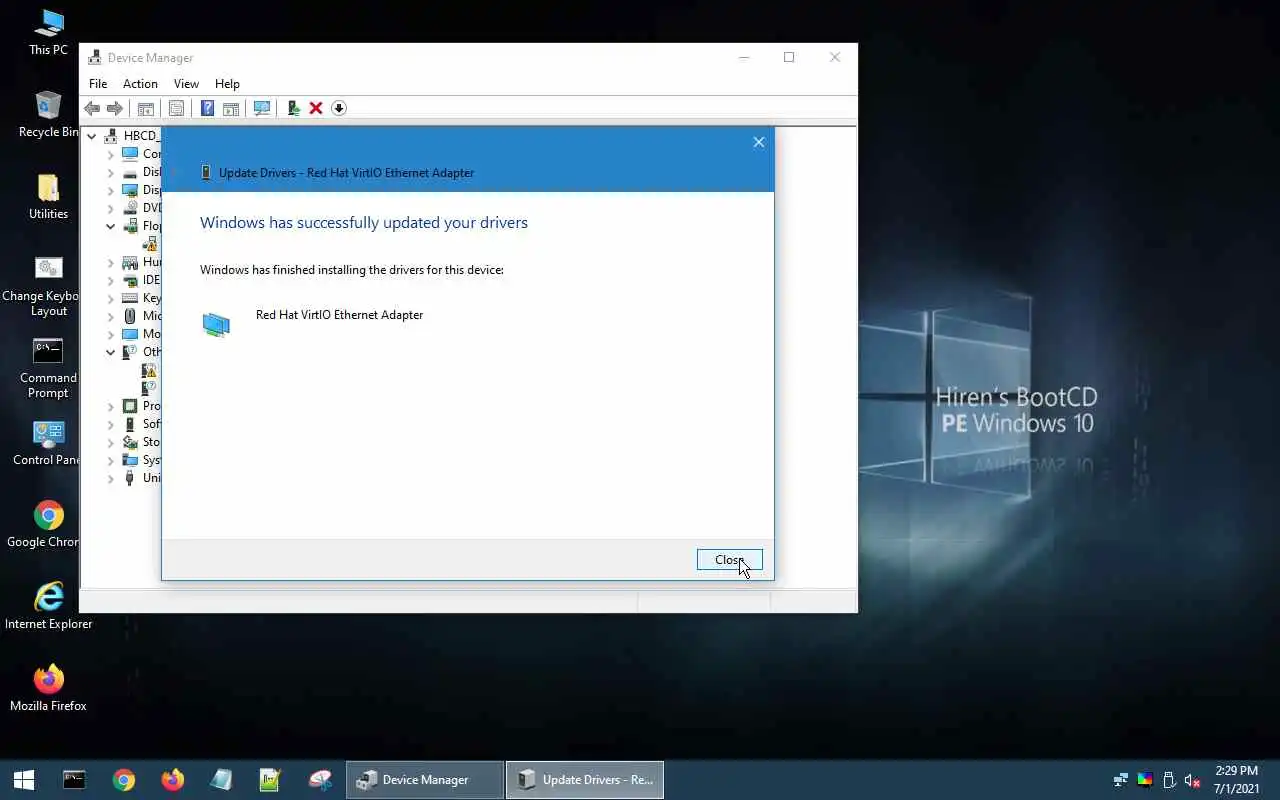The height and width of the screenshot is (800, 1280).
Task: Expand the DVD drives category chevron
Action: tap(111, 208)
